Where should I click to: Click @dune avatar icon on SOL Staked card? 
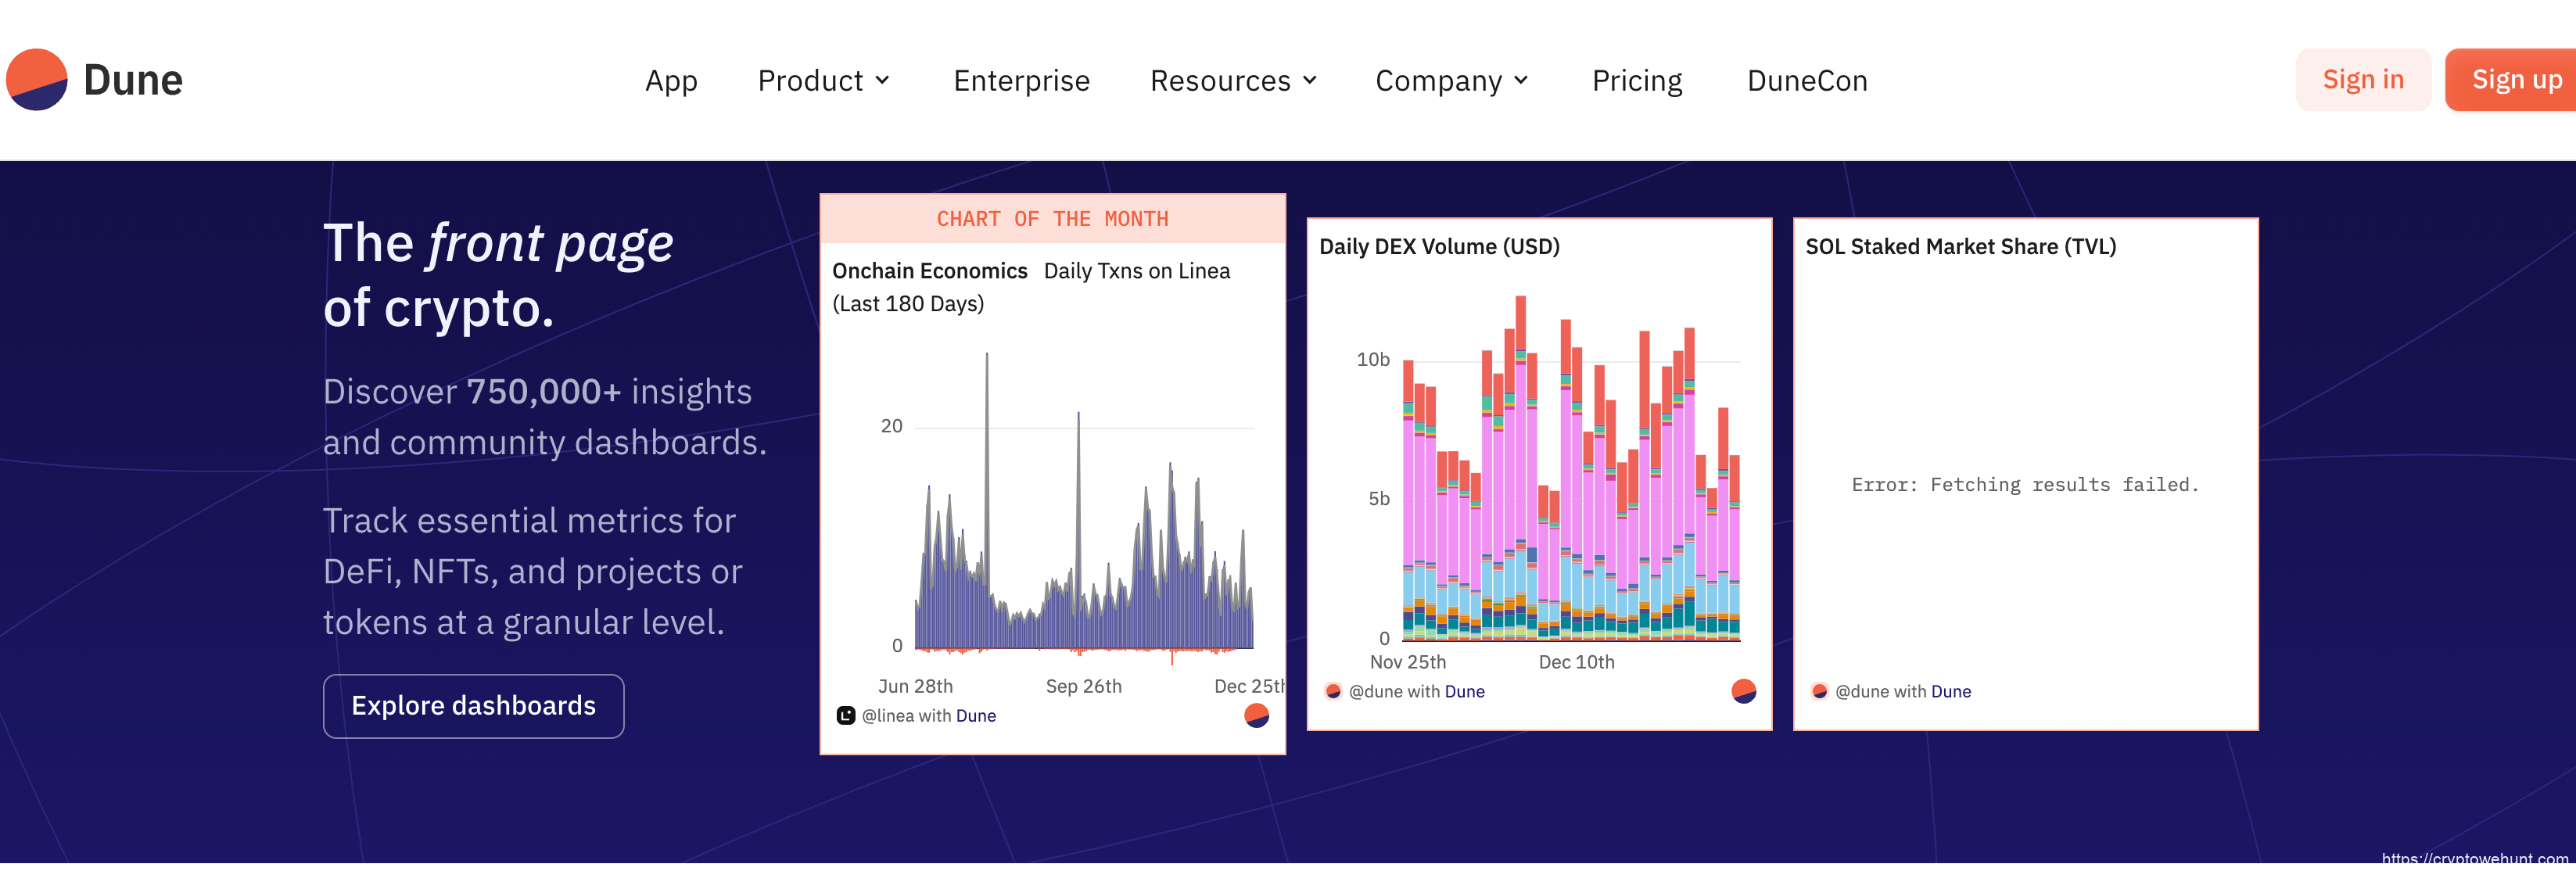click(x=1819, y=691)
